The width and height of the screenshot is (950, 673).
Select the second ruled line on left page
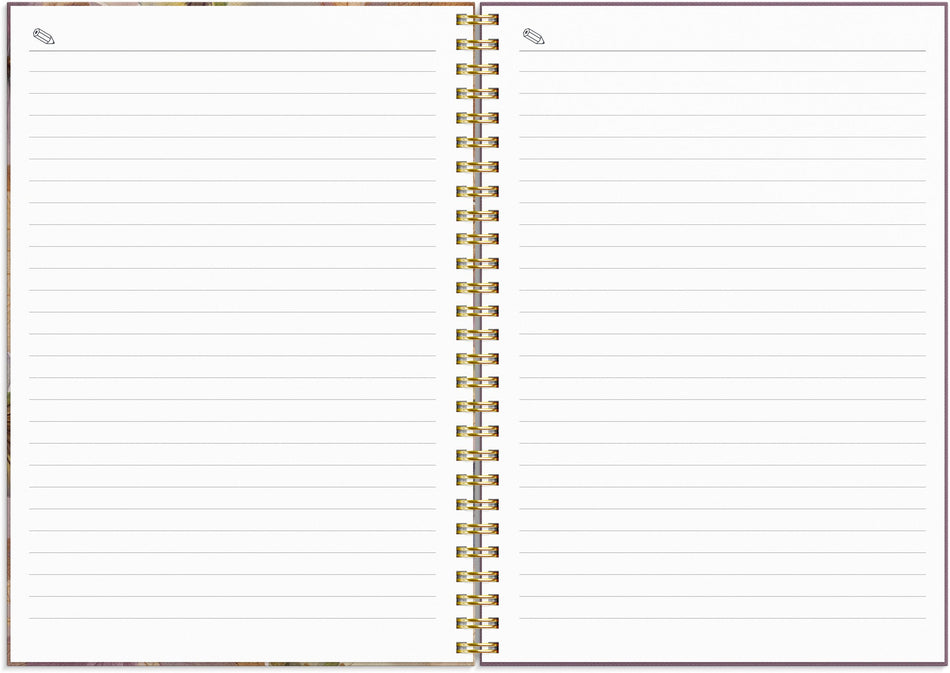pos(232,93)
